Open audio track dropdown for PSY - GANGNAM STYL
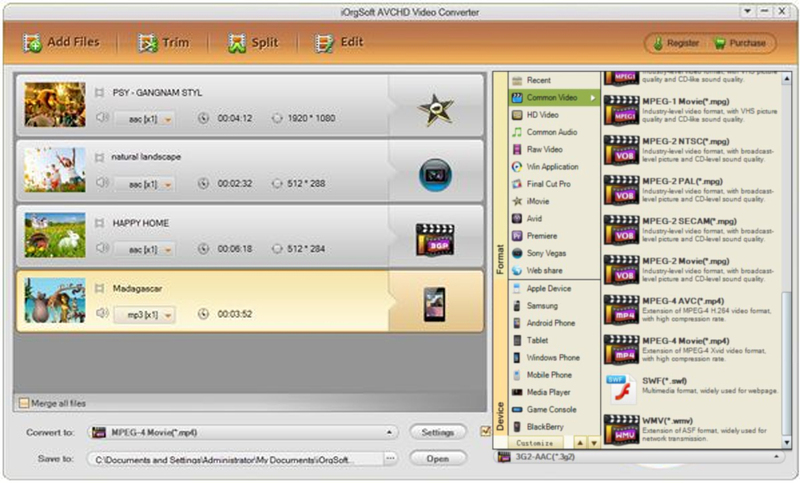The width and height of the screenshot is (800, 483). click(x=144, y=119)
